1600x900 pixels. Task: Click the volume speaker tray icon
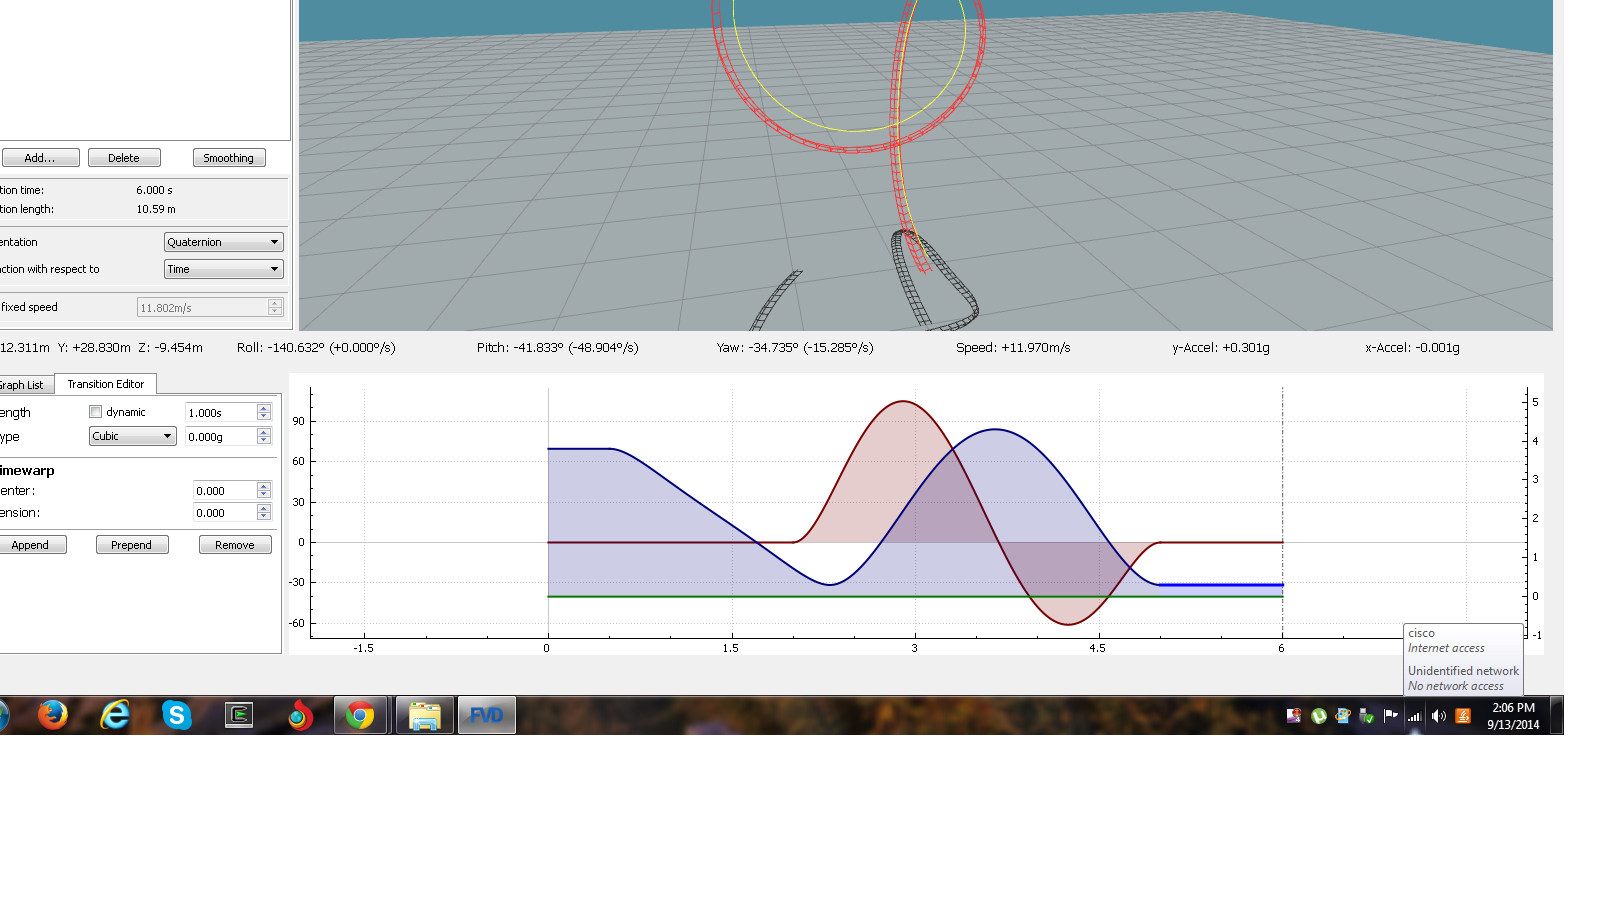click(1439, 716)
